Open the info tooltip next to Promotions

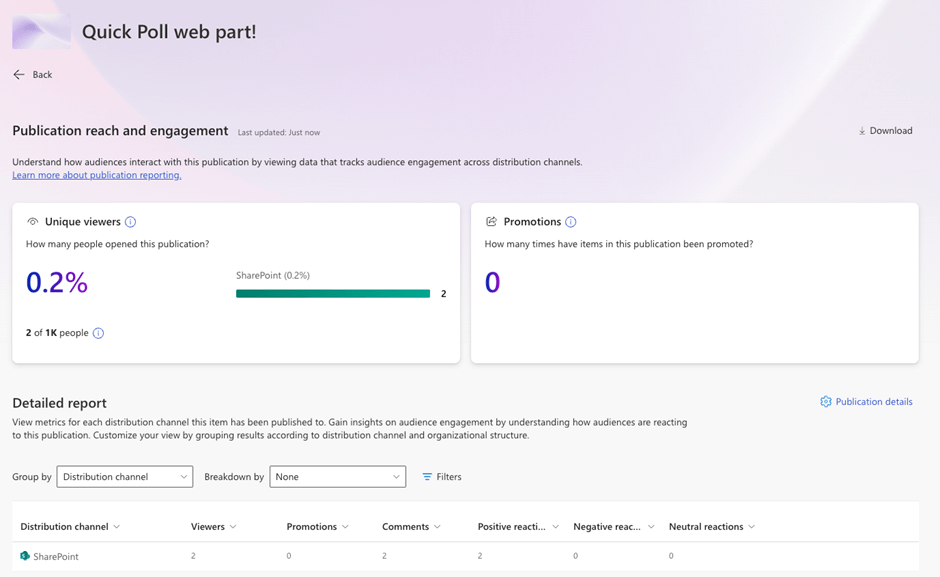click(571, 221)
